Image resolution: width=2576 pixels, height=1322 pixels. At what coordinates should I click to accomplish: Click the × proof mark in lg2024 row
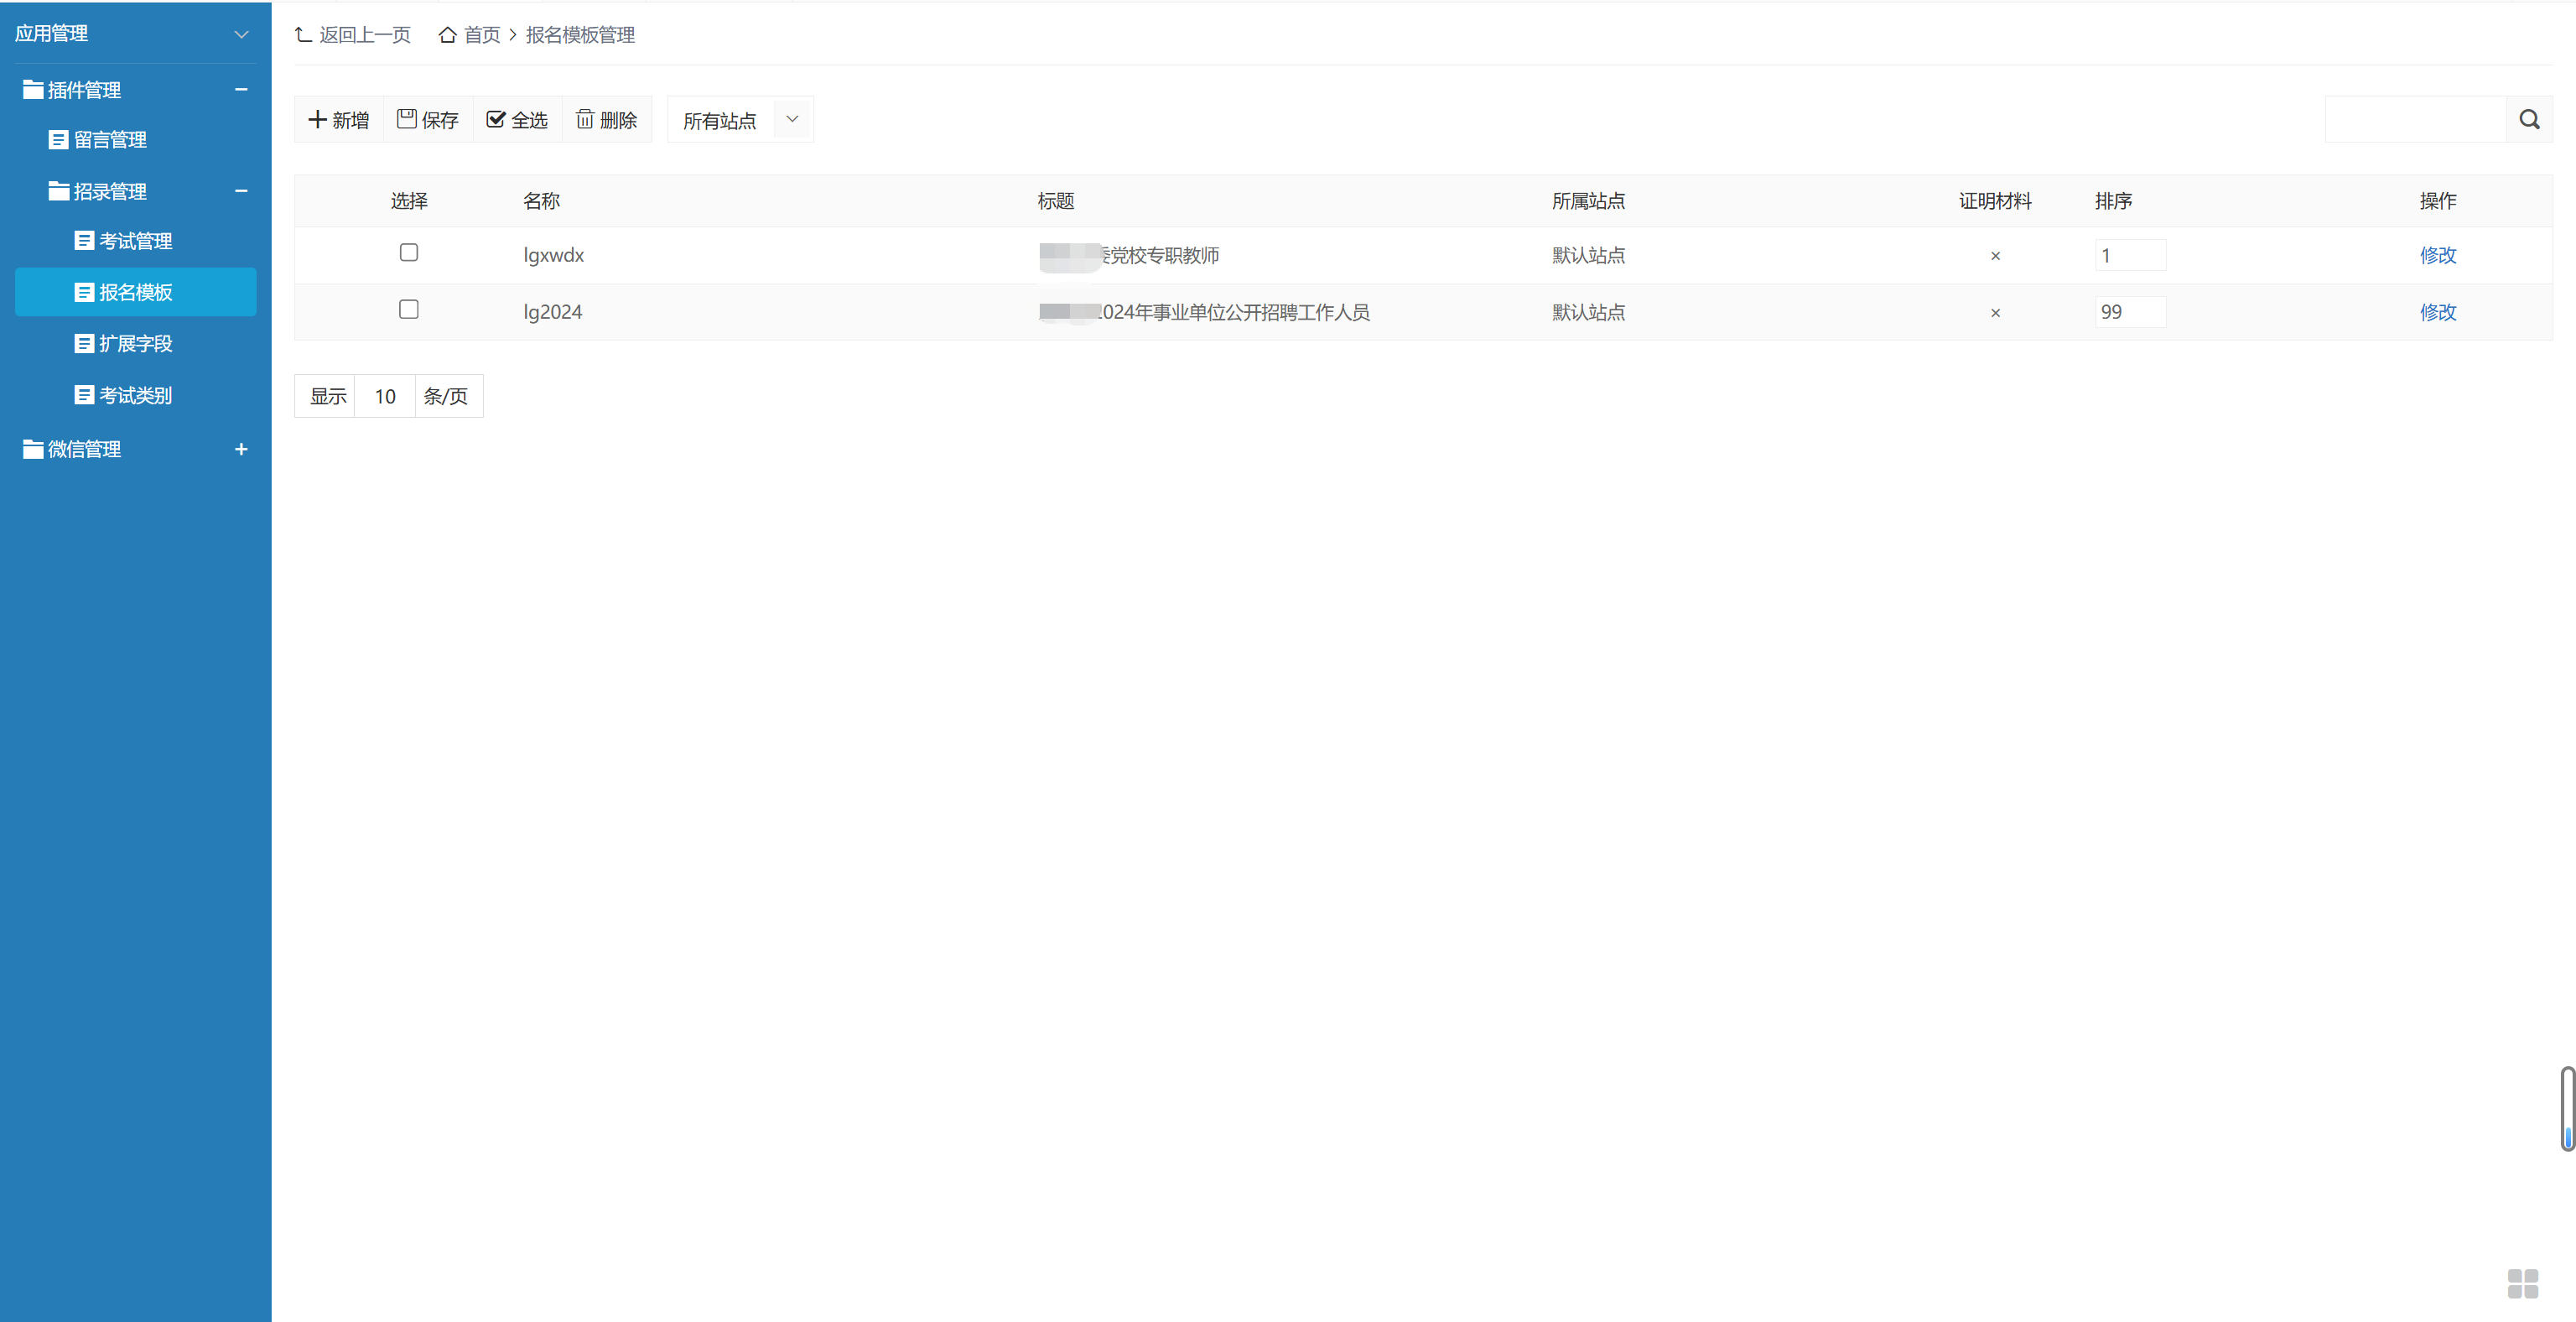1995,313
